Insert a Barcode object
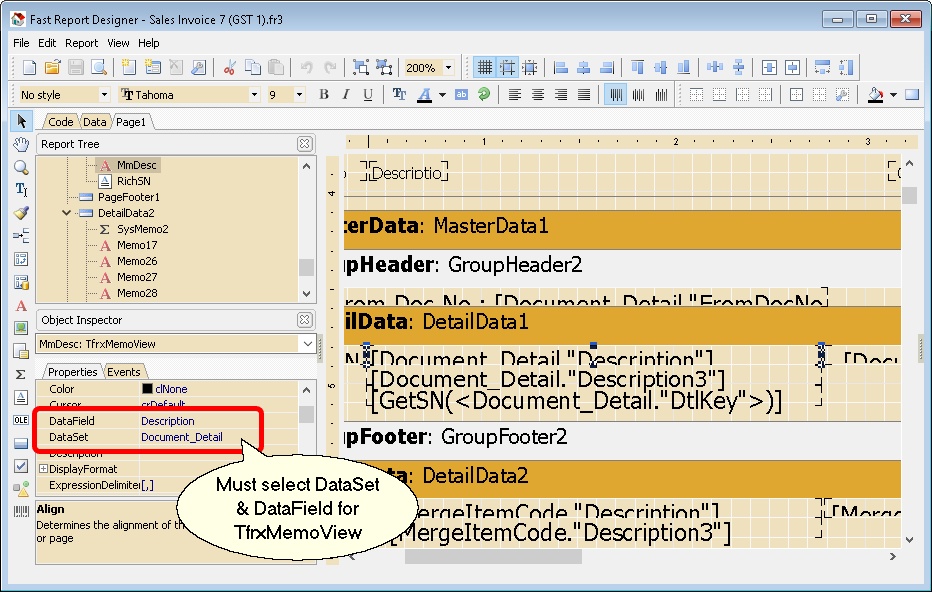932x592 pixels. point(21,510)
